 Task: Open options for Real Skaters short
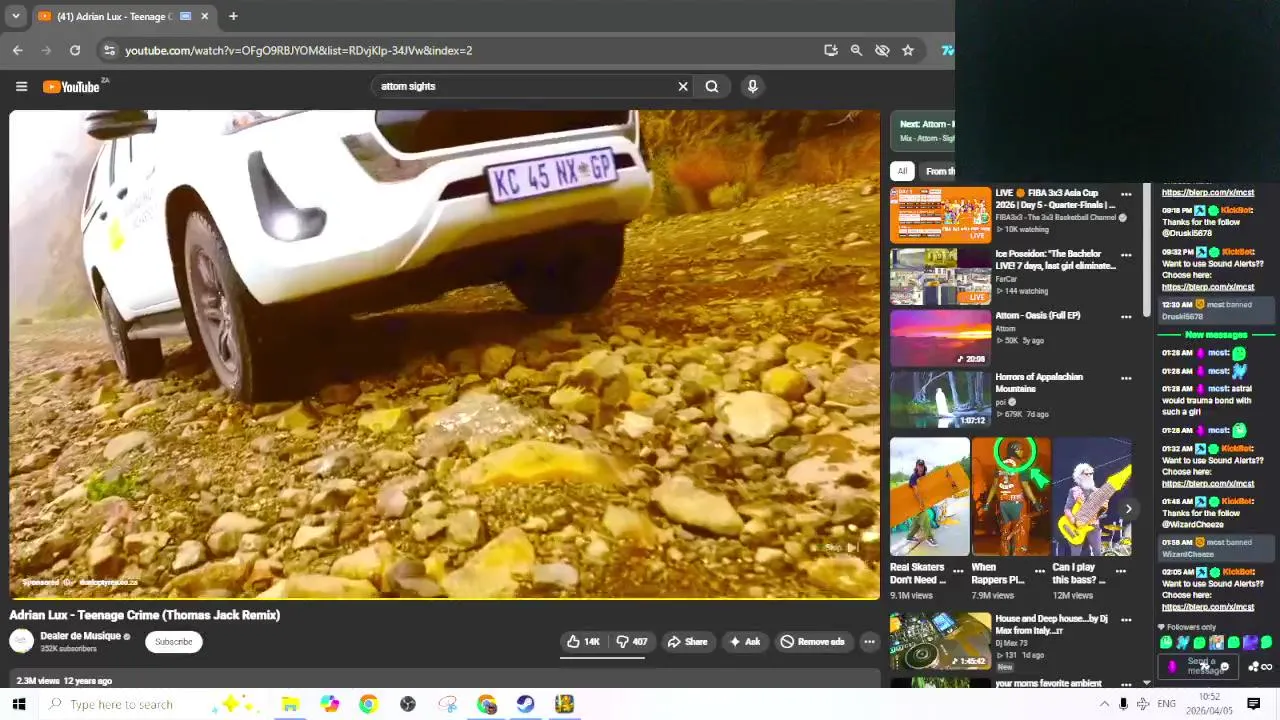click(958, 572)
